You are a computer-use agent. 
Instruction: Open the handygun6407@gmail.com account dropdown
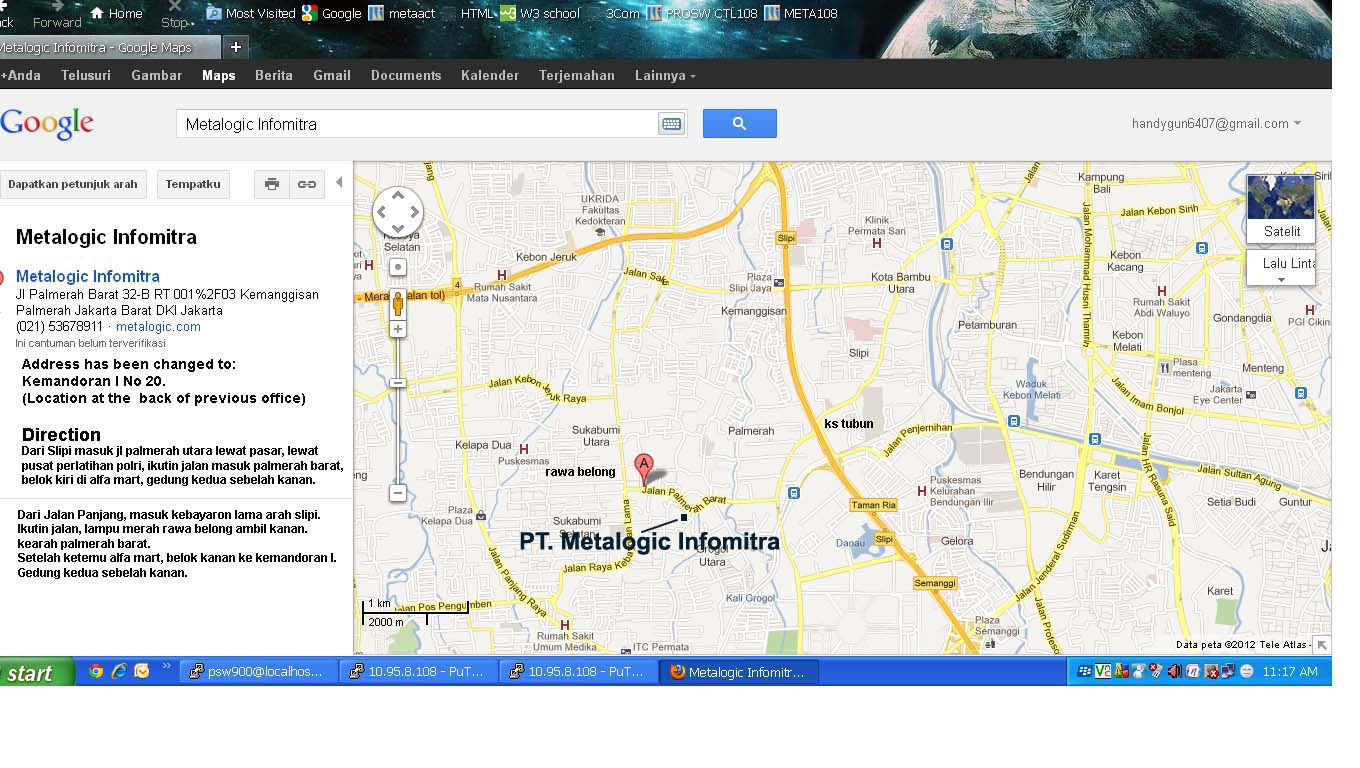pyautogui.click(x=1216, y=124)
